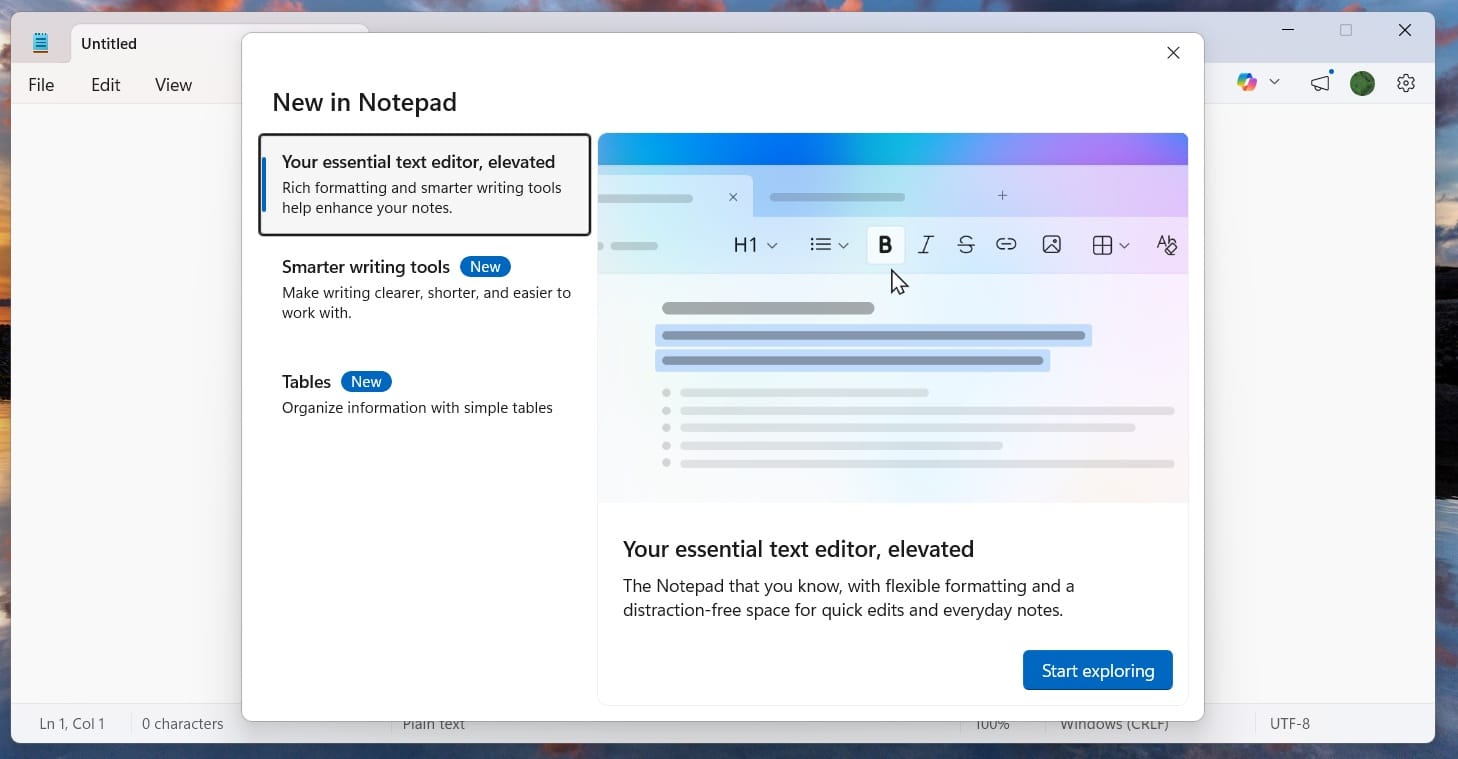1458x759 pixels.
Task: Click the user account avatar
Action: (1362, 83)
